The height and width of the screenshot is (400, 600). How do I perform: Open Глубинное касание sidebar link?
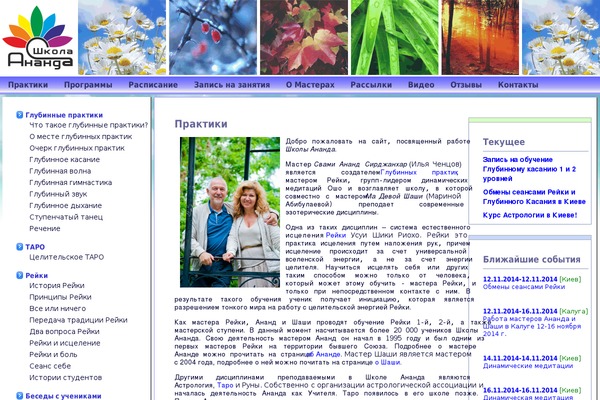(64, 160)
